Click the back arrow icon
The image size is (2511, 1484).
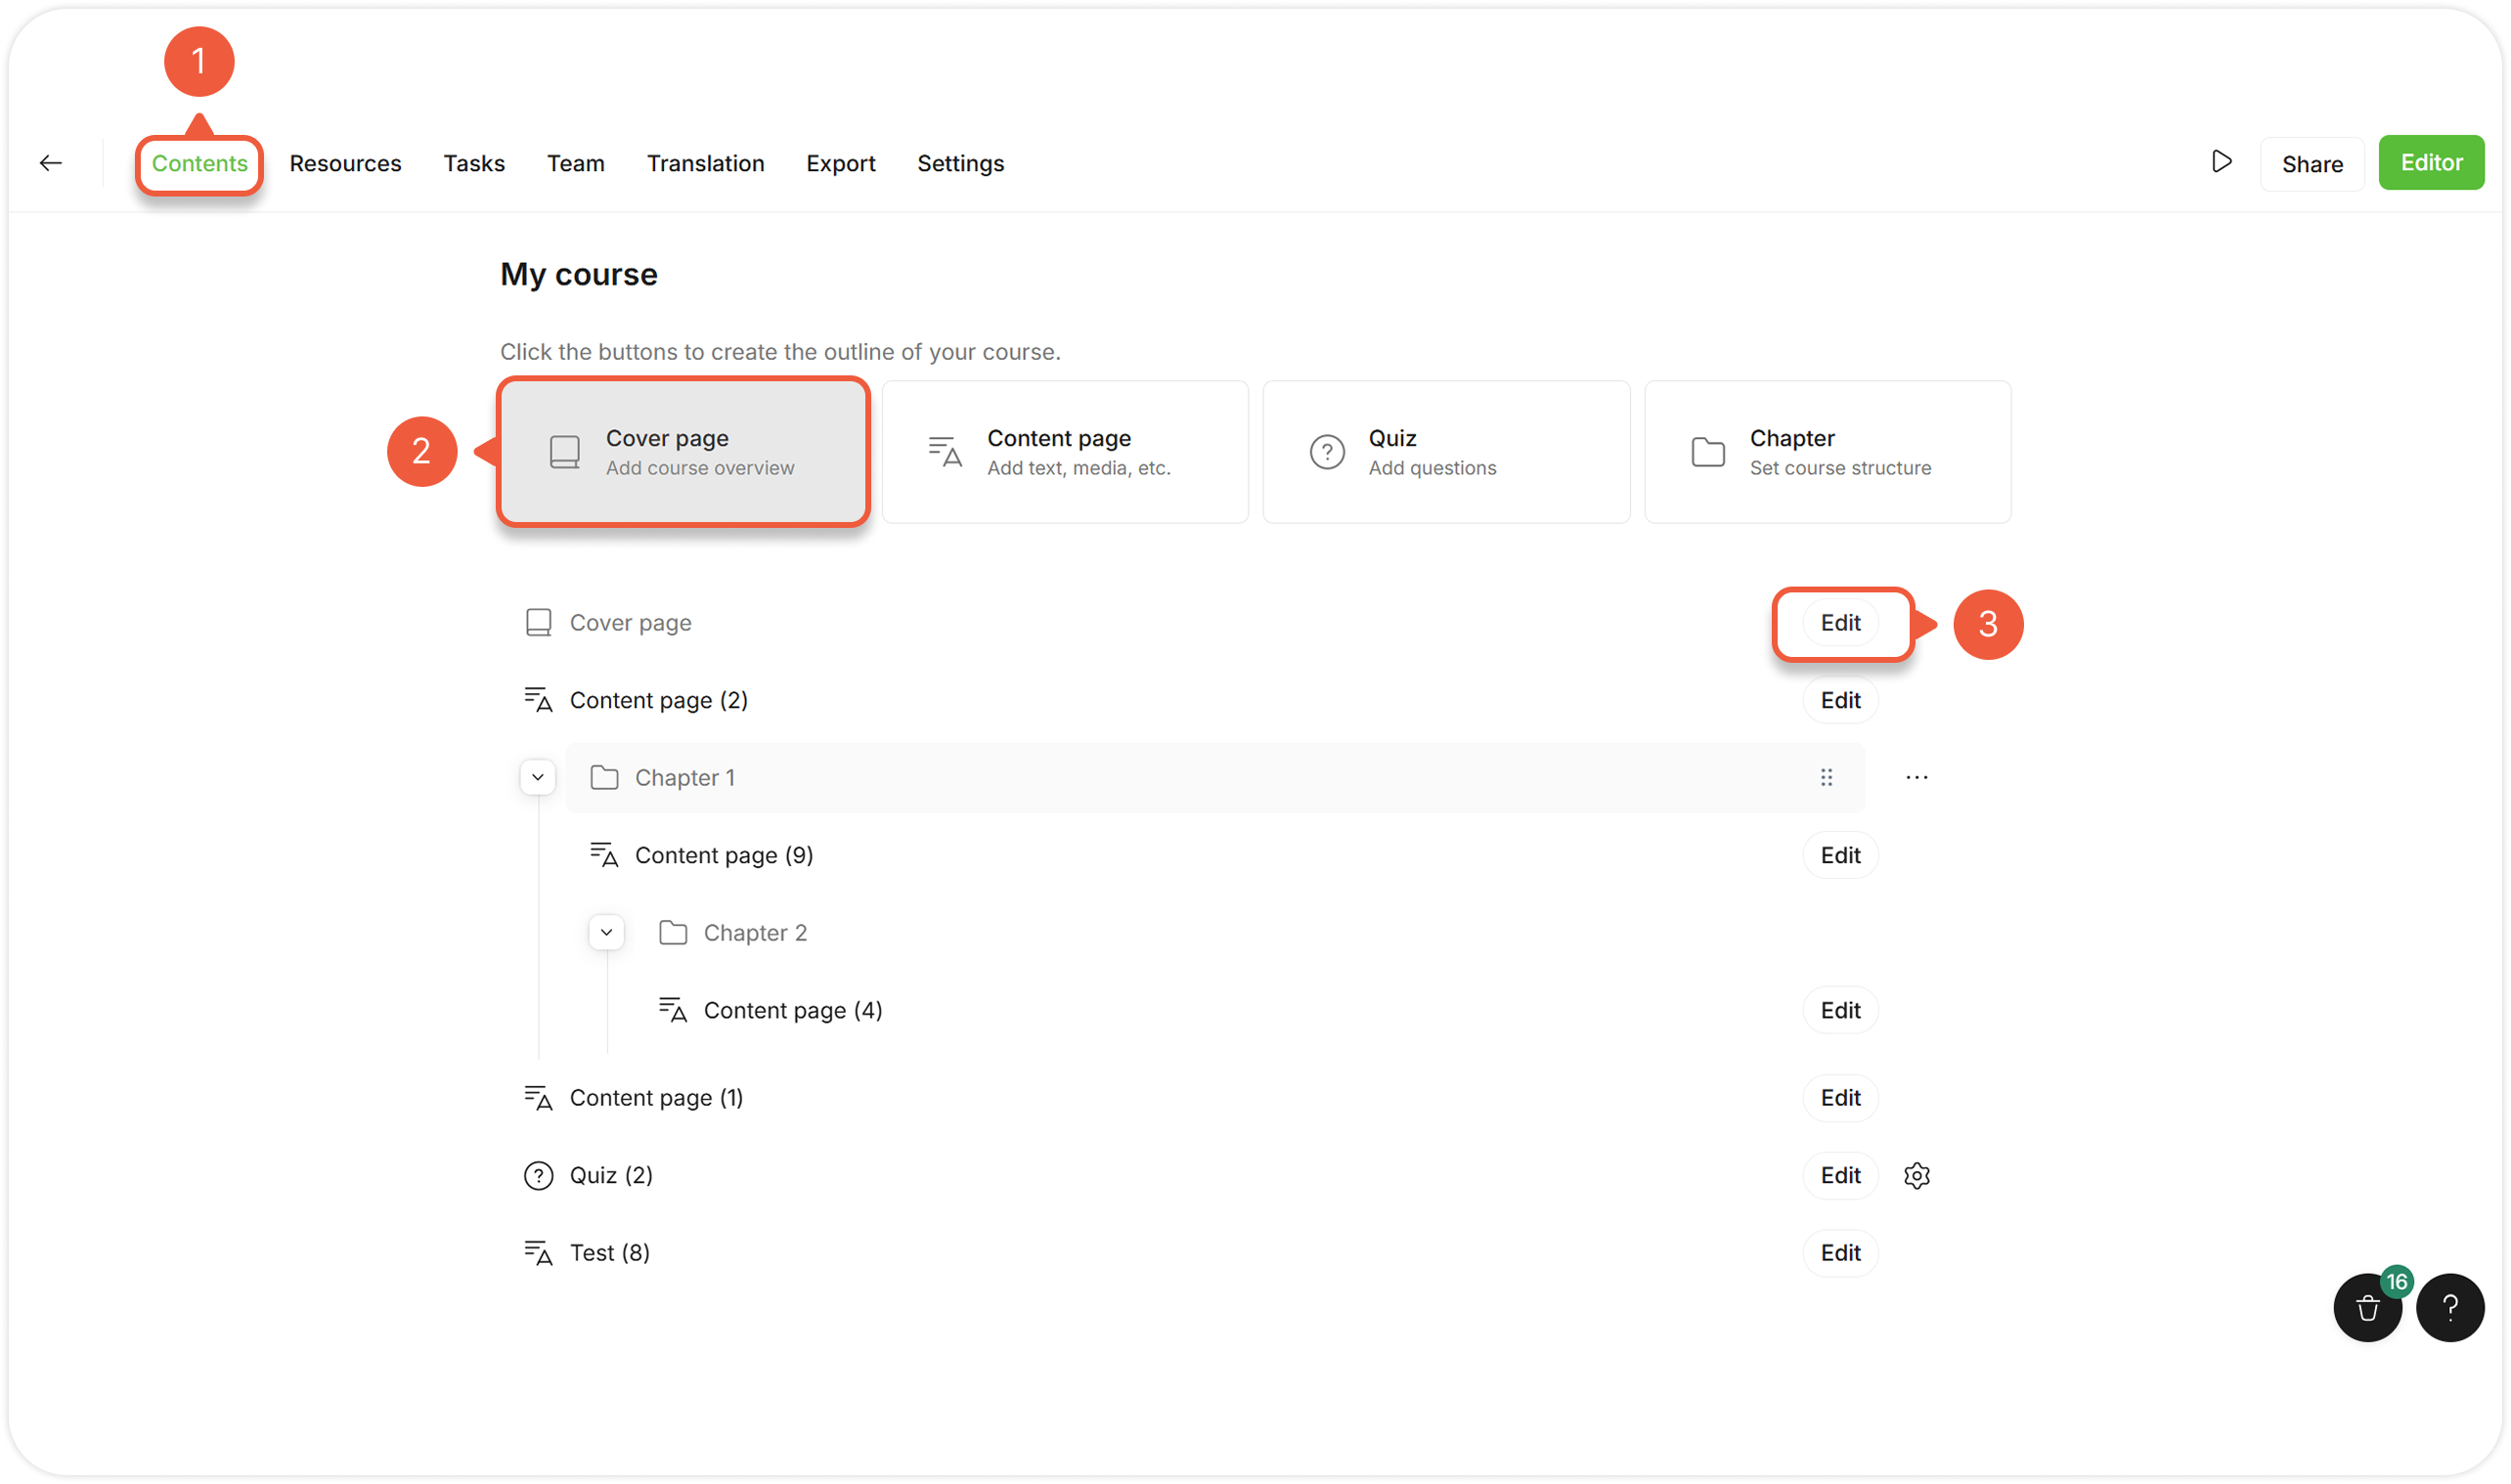(51, 163)
